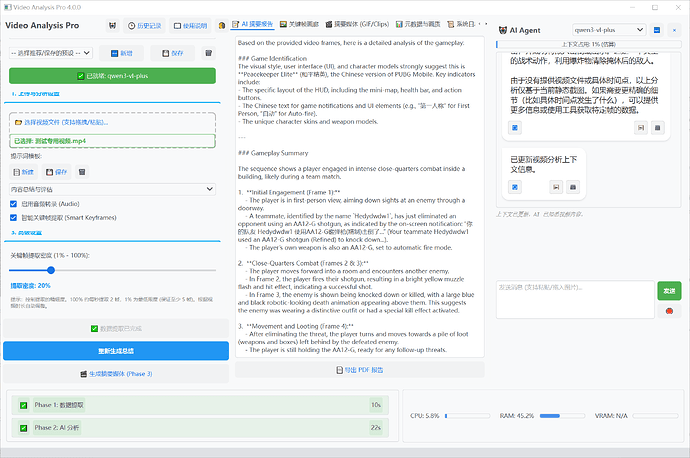Switch to the 系统日… tab
Viewport: 690px width, 458px height.
coord(461,24)
